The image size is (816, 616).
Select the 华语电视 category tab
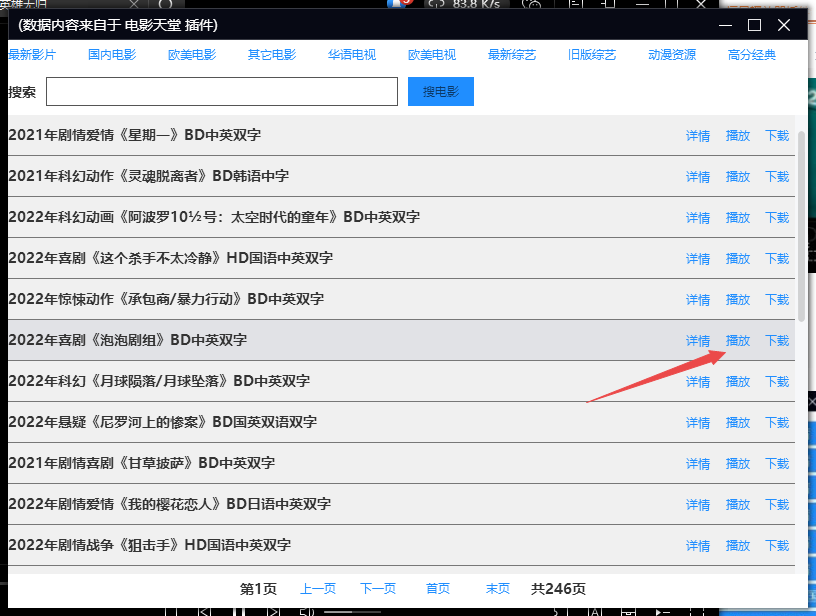coord(352,55)
